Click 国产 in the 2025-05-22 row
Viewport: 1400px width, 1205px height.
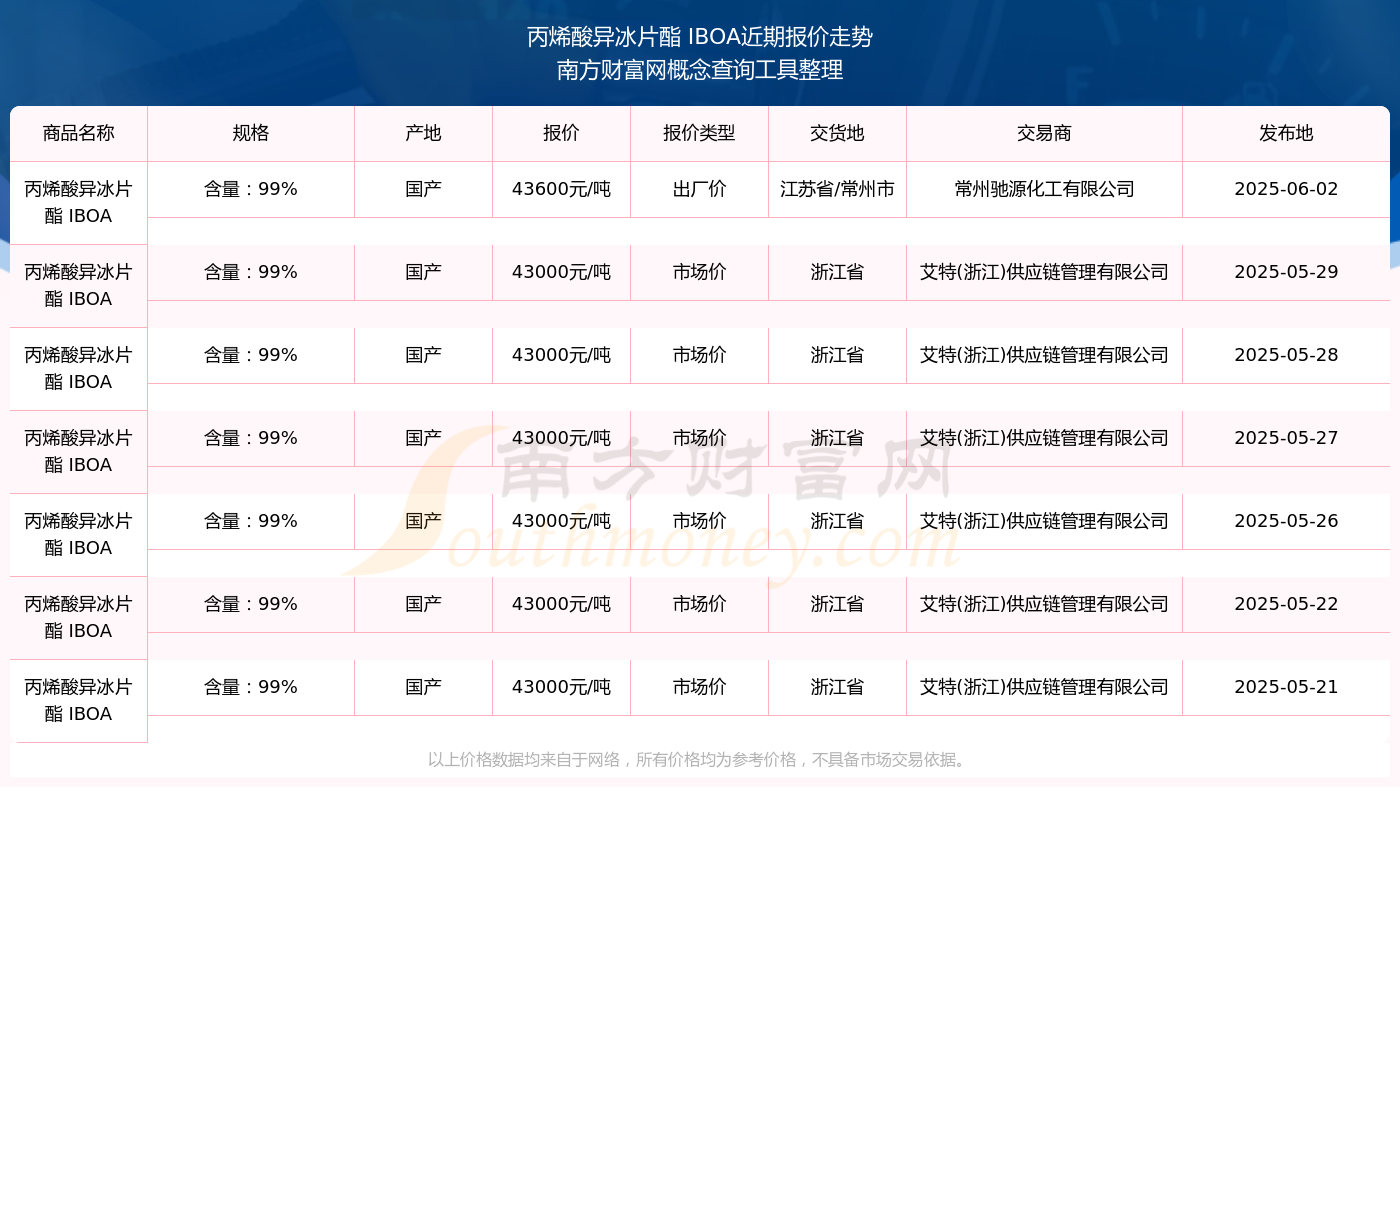(x=424, y=605)
